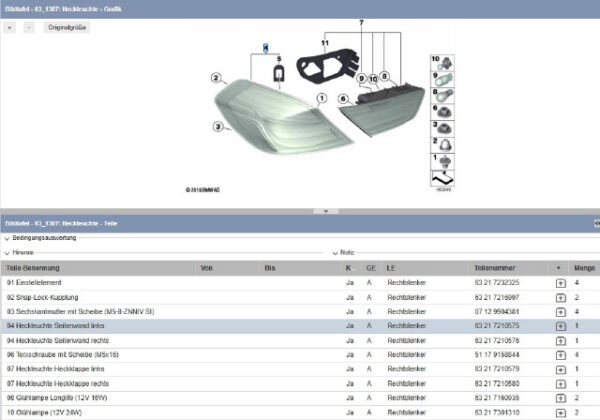Select thumbnail 10 bulb in side strip
This screenshot has height=420, width=600.
click(x=442, y=63)
